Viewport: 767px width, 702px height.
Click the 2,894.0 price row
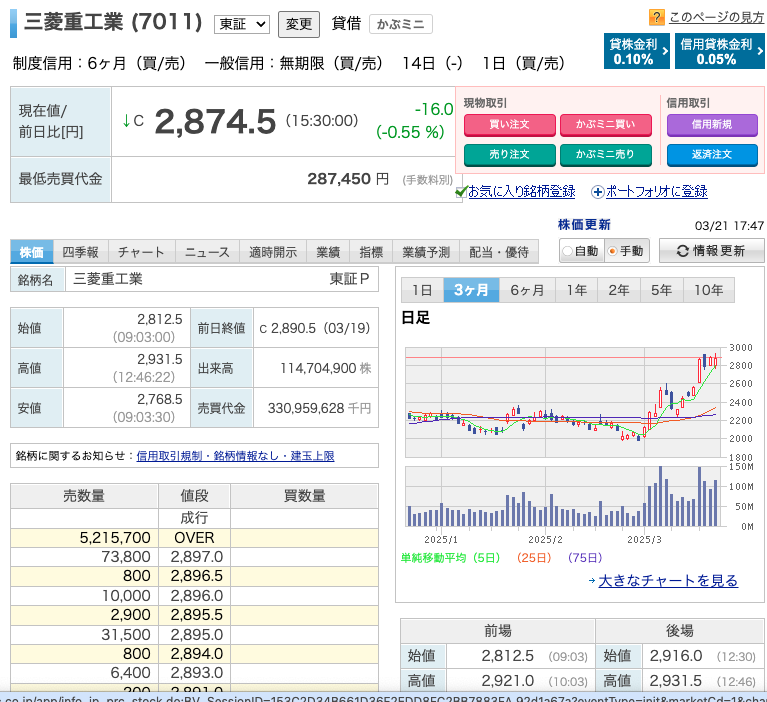click(x=194, y=654)
